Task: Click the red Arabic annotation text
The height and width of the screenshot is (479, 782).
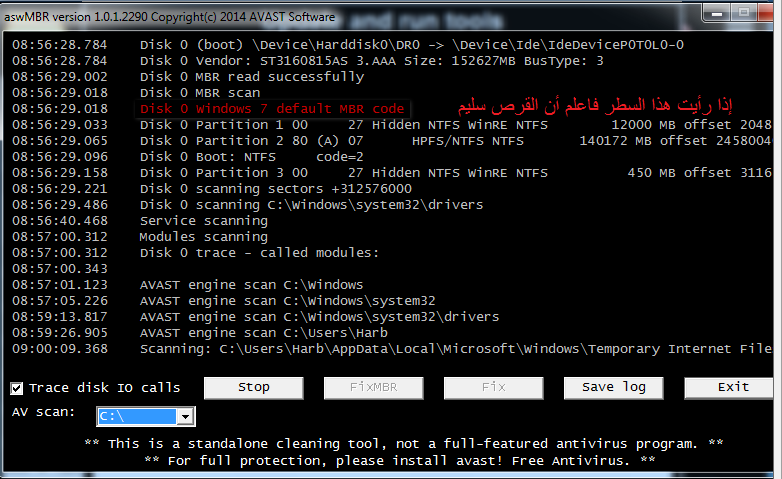Action: click(x=595, y=106)
